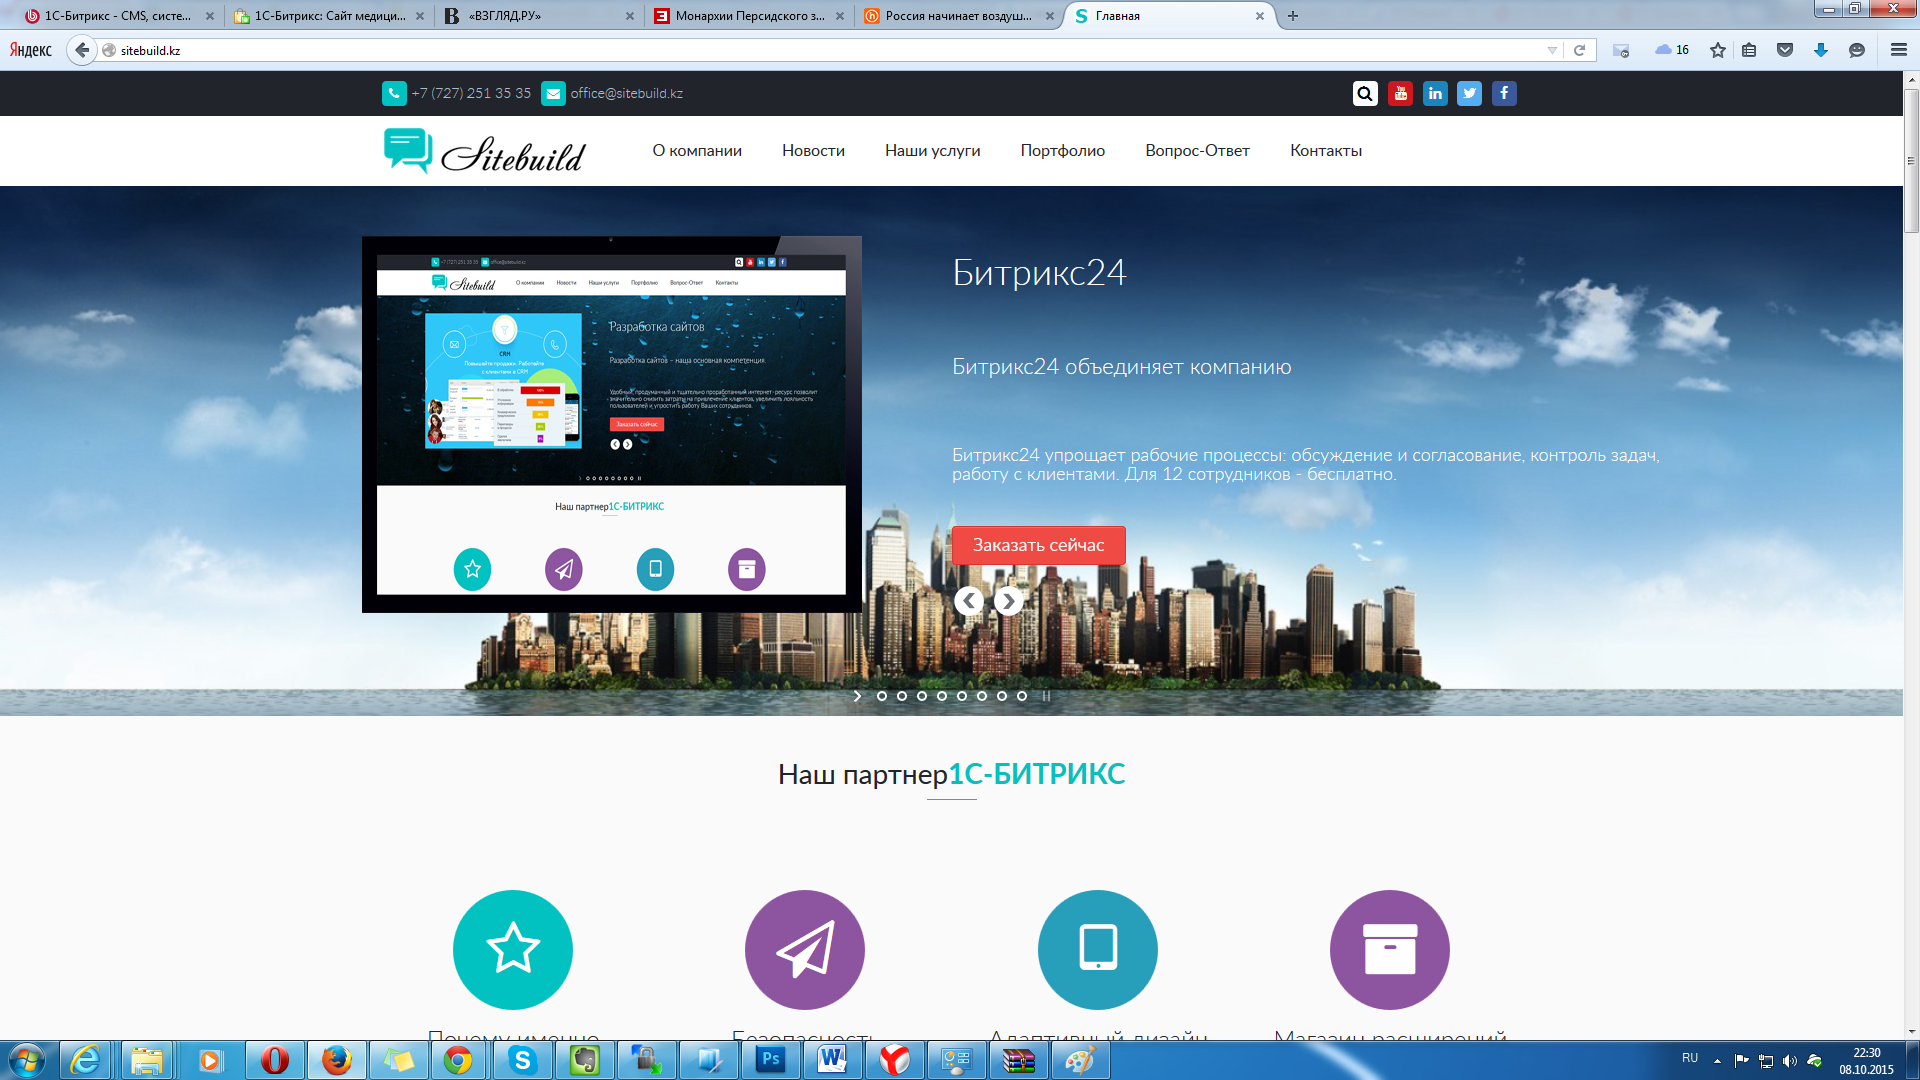Open volume control in system tray

tap(1790, 1061)
